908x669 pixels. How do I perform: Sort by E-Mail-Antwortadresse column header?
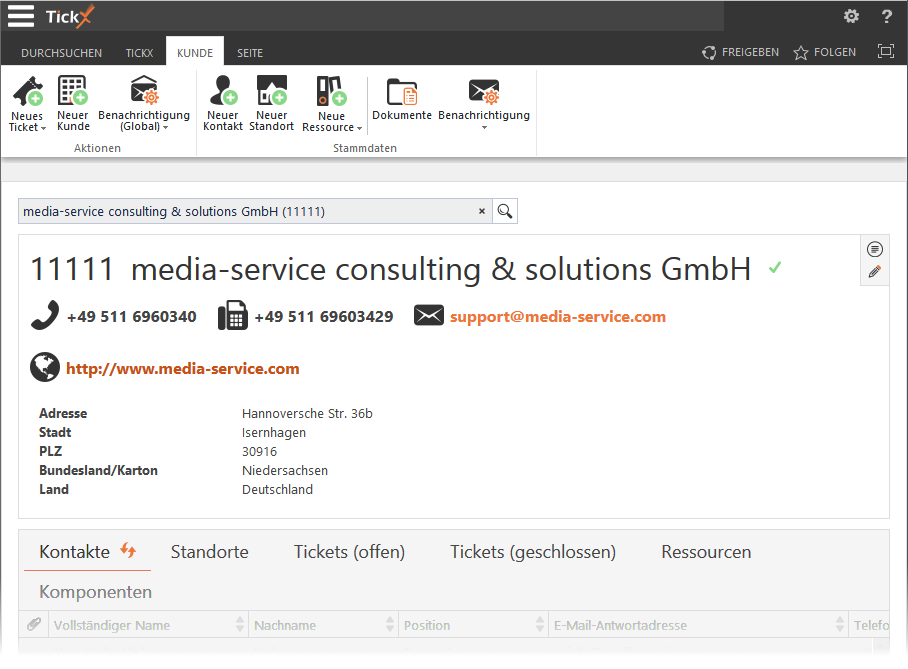click(698, 625)
